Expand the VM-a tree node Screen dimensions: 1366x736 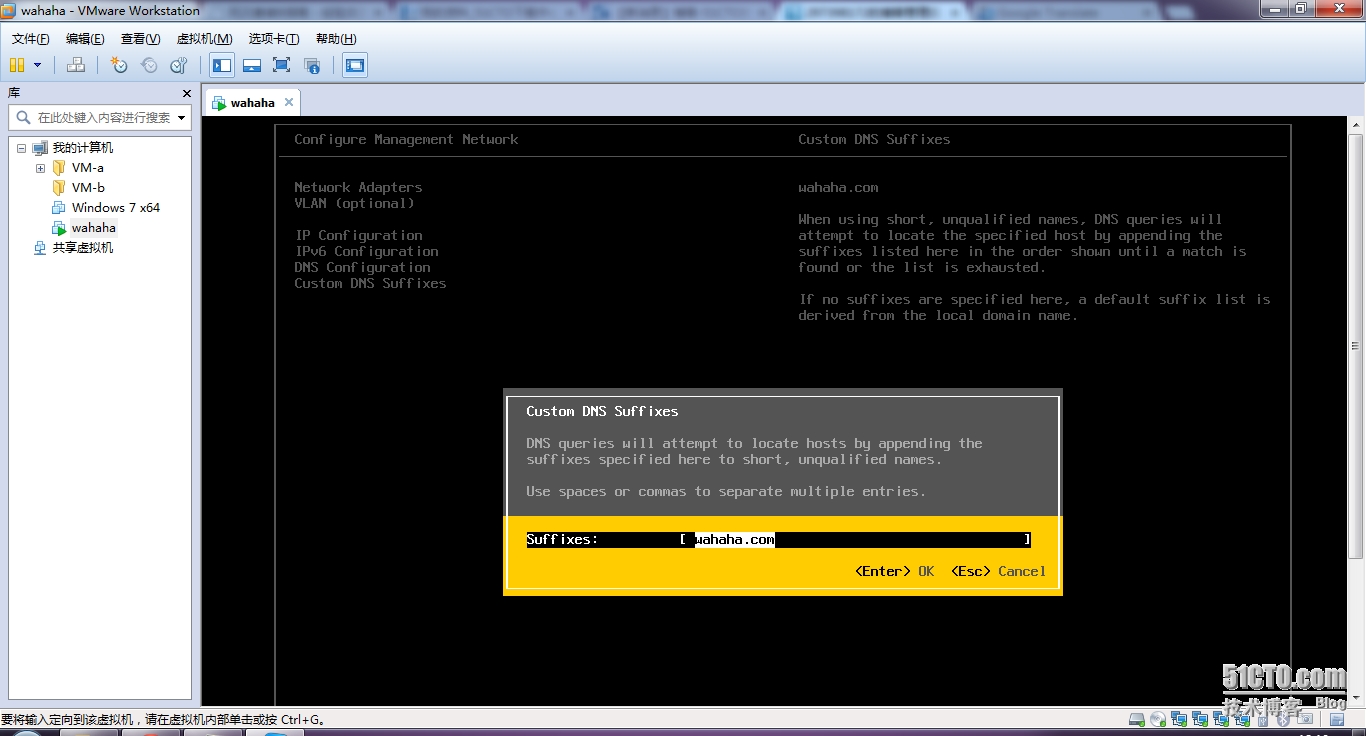(x=40, y=168)
